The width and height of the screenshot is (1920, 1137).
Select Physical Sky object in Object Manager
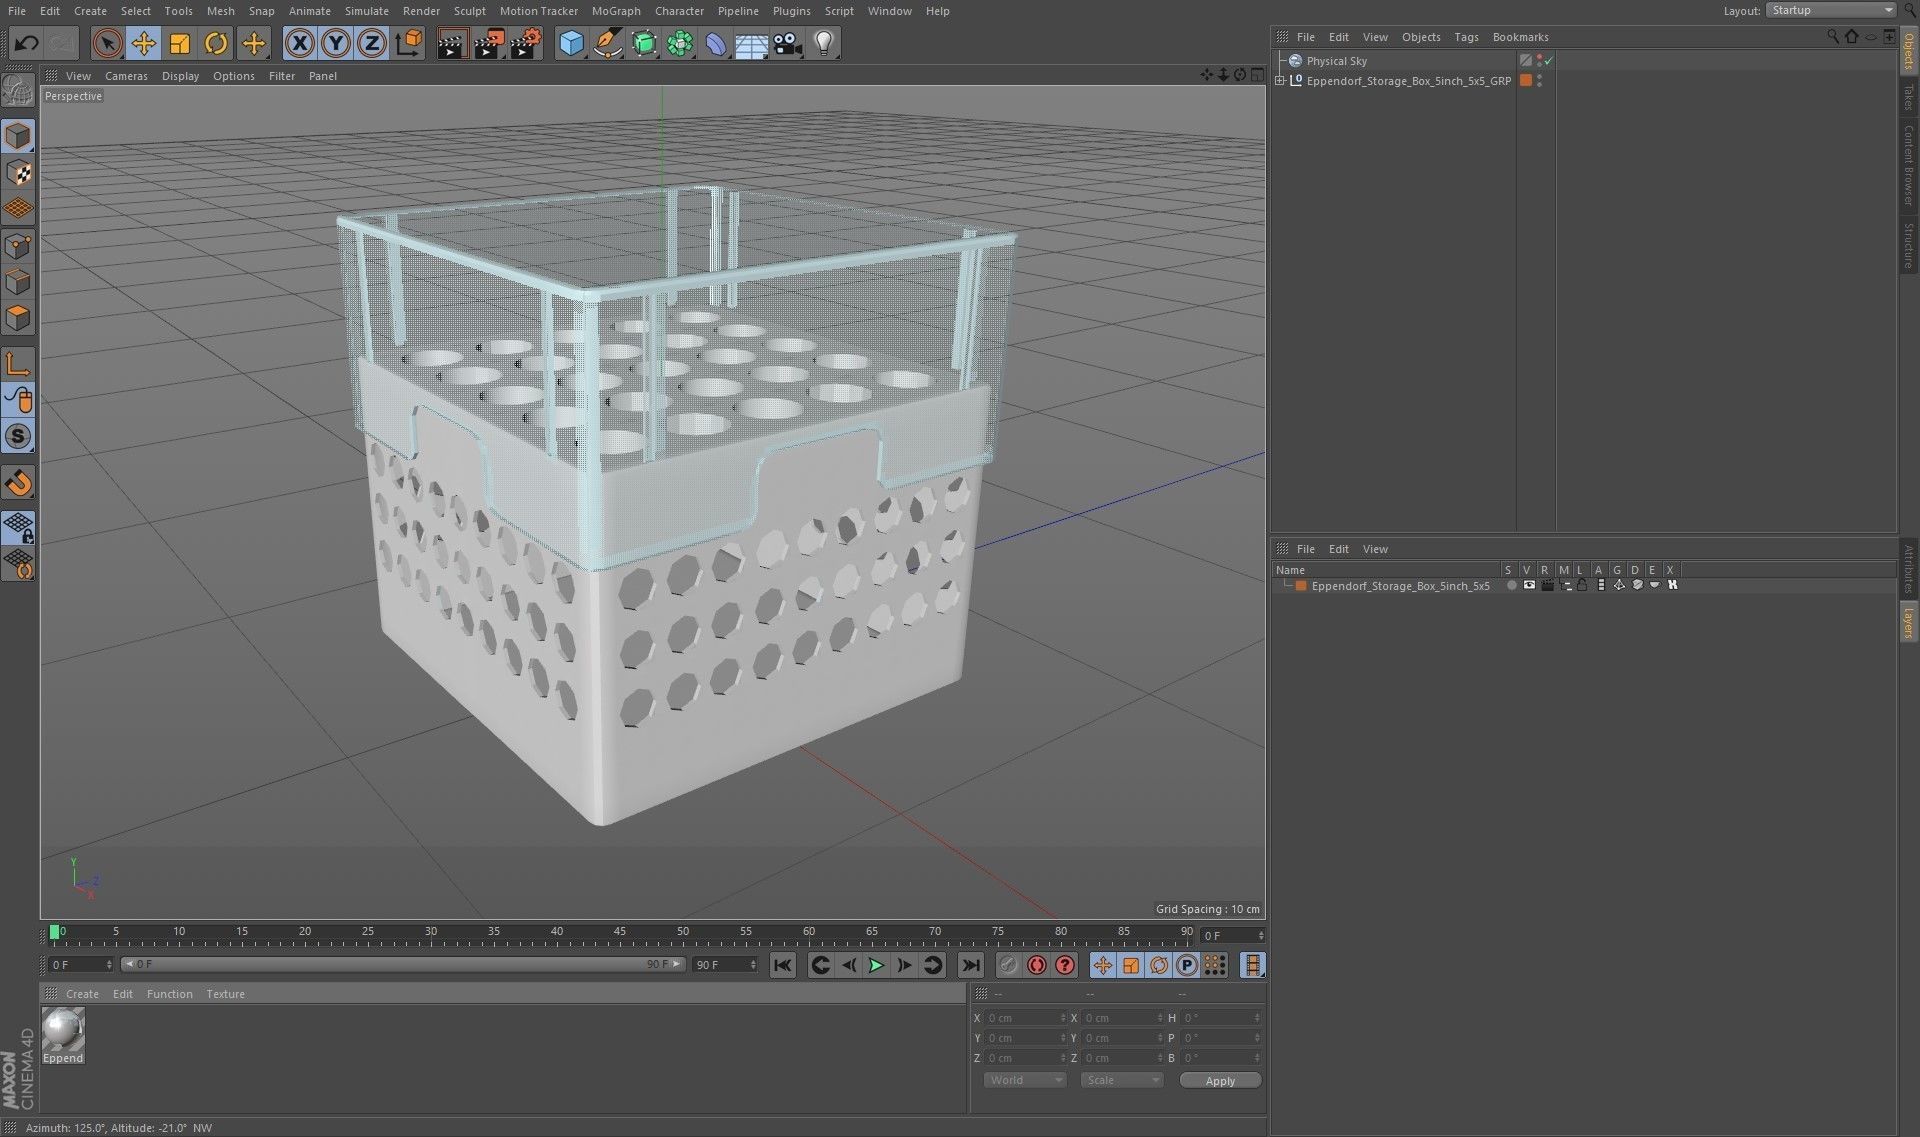(x=1336, y=61)
